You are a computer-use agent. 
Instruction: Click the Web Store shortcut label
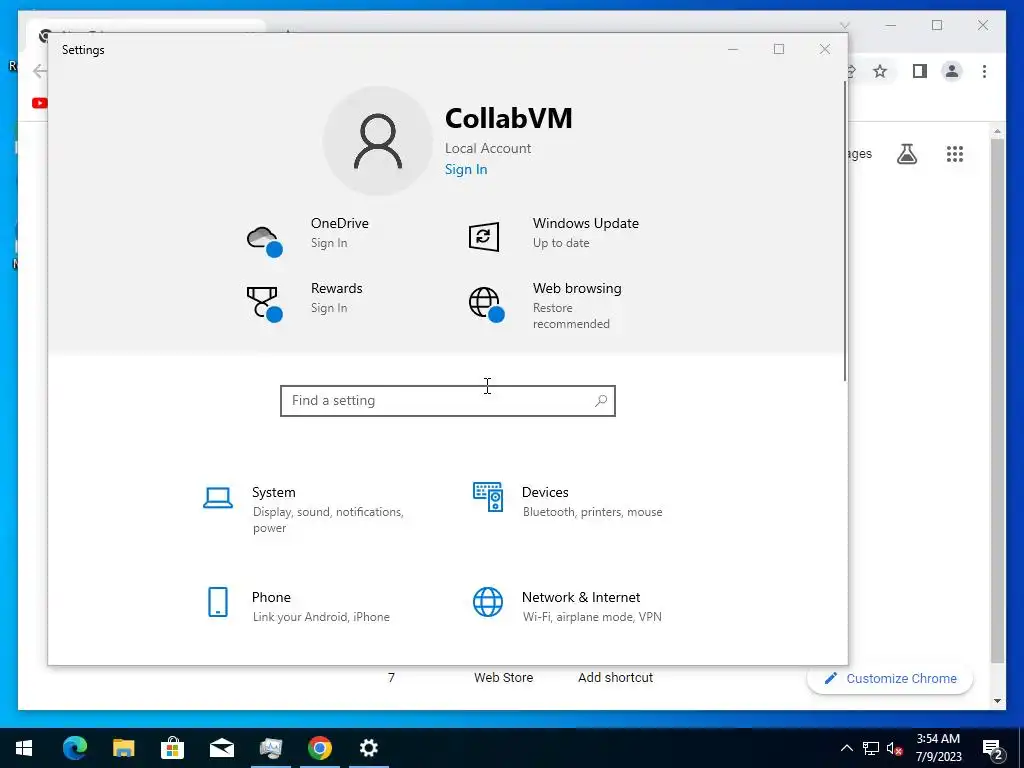pos(503,678)
